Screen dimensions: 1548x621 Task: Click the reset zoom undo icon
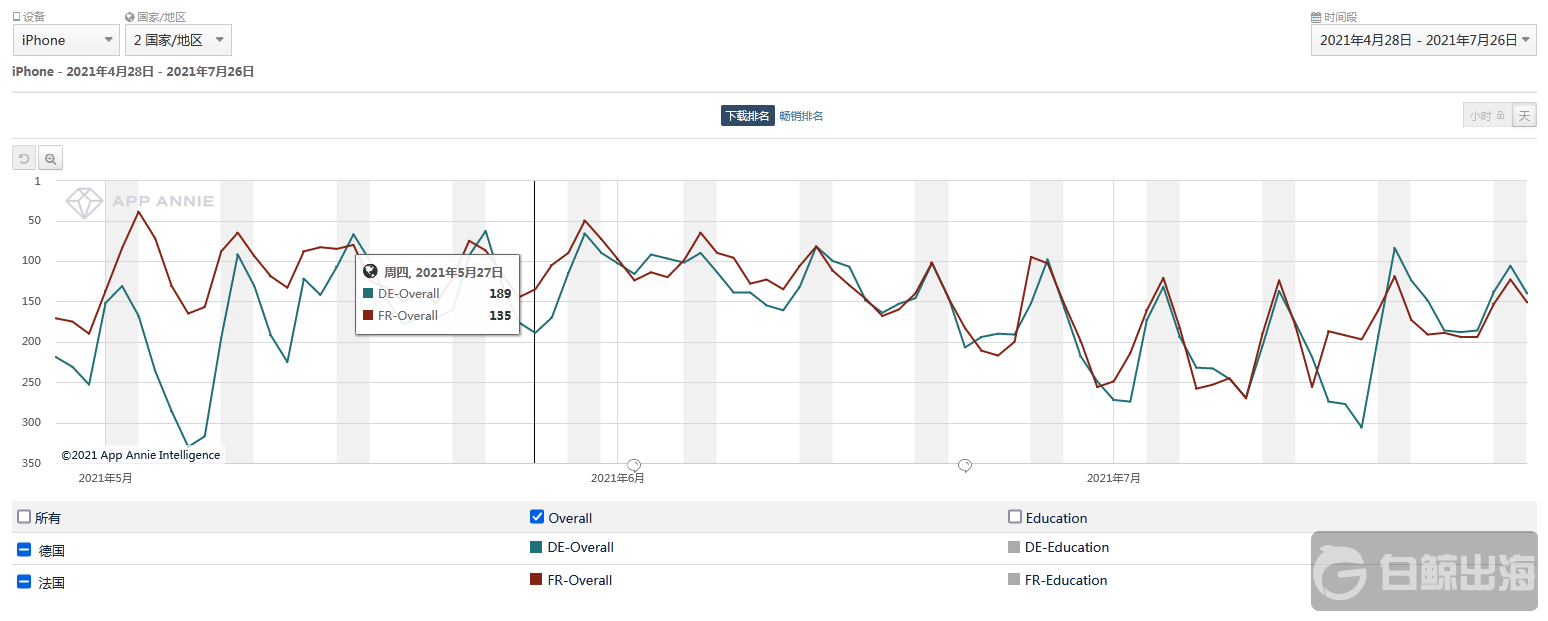tap(24, 158)
